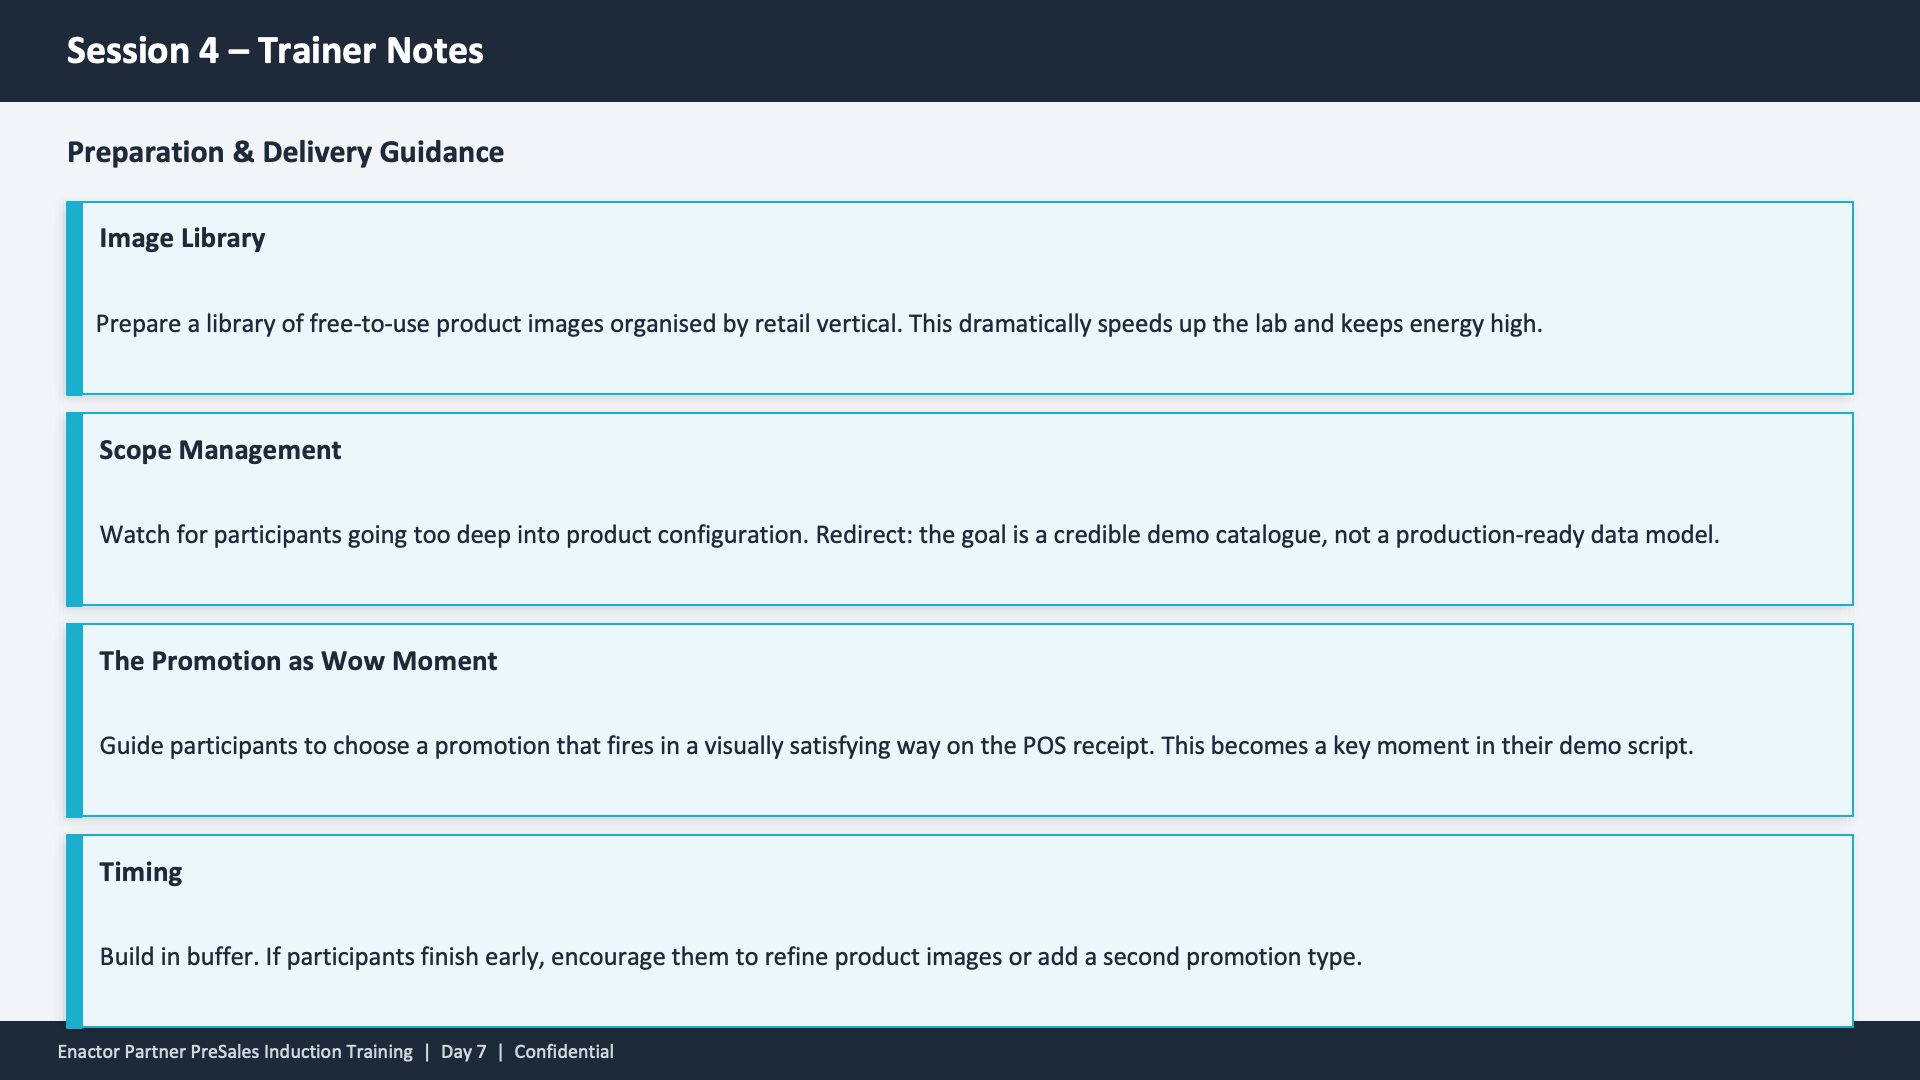Image resolution: width=1920 pixels, height=1080 pixels.
Task: Click the "Image Library" card heading
Action: point(182,238)
